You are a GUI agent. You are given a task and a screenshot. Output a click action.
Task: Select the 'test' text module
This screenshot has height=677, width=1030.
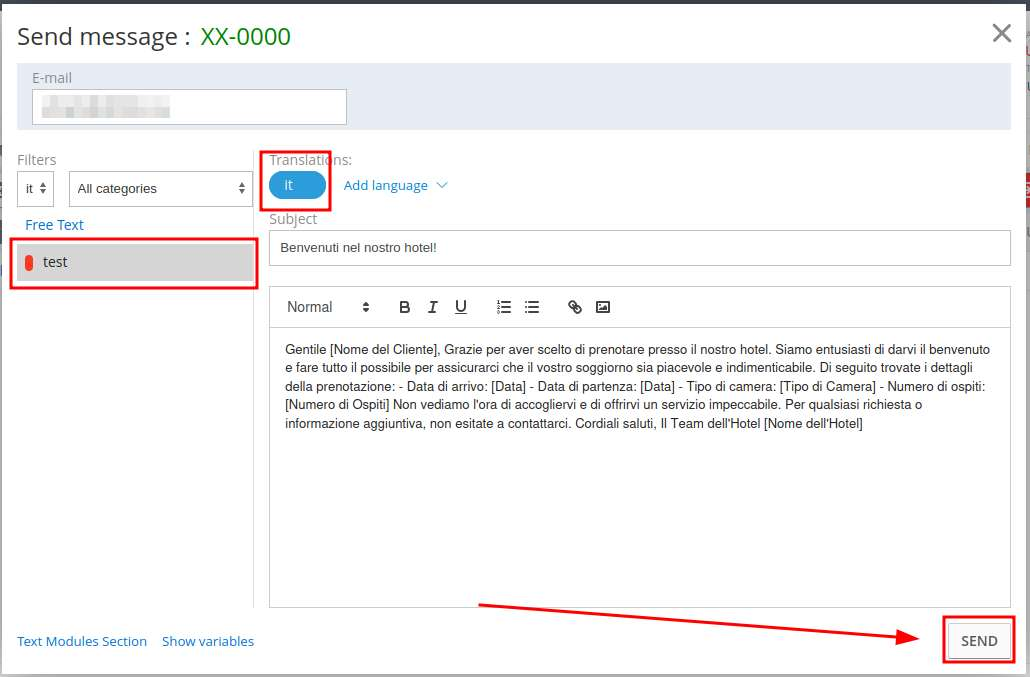(134, 262)
